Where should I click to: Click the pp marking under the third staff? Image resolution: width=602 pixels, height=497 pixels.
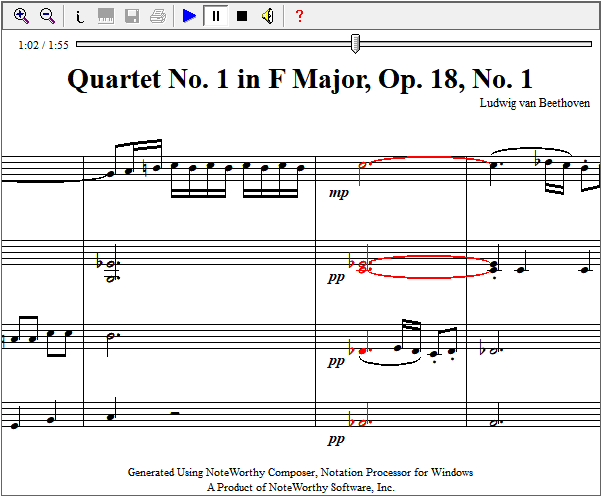[336, 362]
